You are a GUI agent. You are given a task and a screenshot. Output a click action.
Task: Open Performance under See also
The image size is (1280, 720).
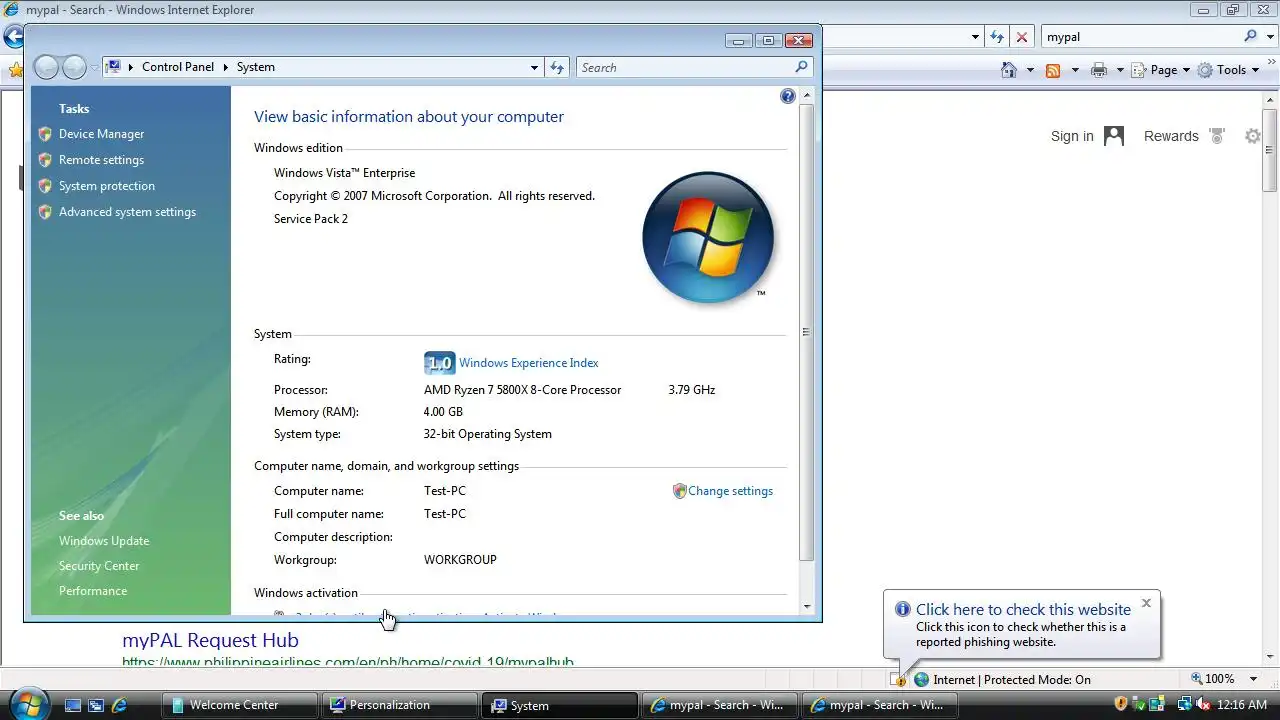click(x=93, y=591)
